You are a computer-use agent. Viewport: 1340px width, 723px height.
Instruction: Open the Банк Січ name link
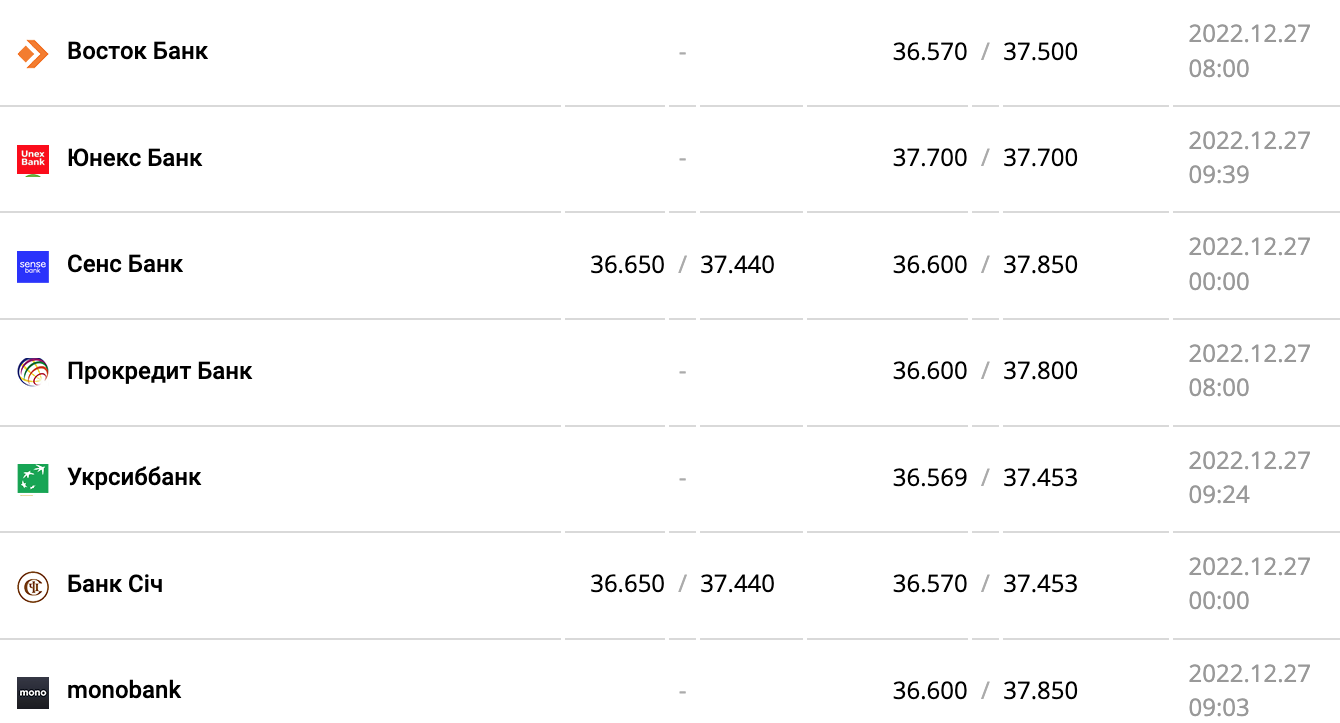click(x=115, y=584)
